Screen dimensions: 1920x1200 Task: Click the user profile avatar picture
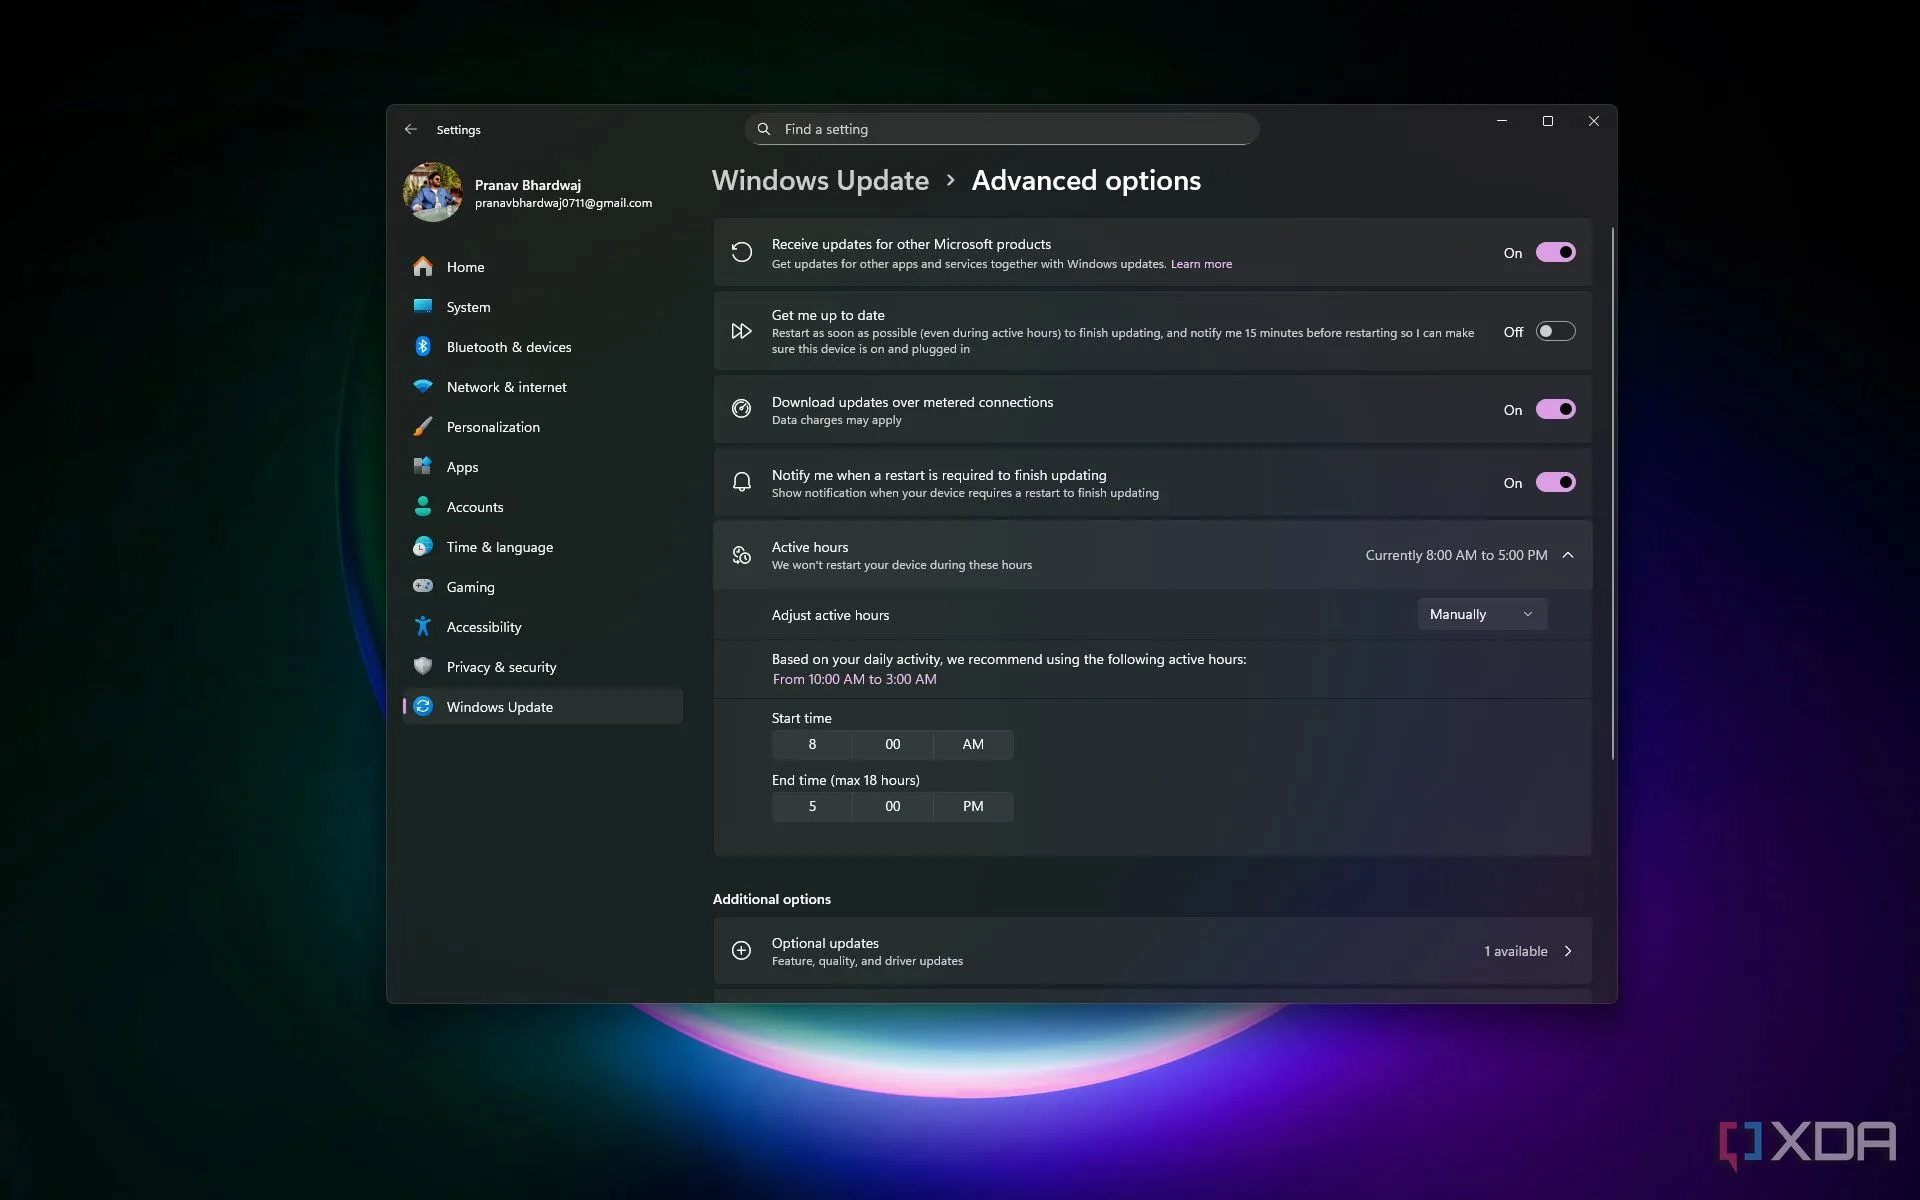click(432, 192)
